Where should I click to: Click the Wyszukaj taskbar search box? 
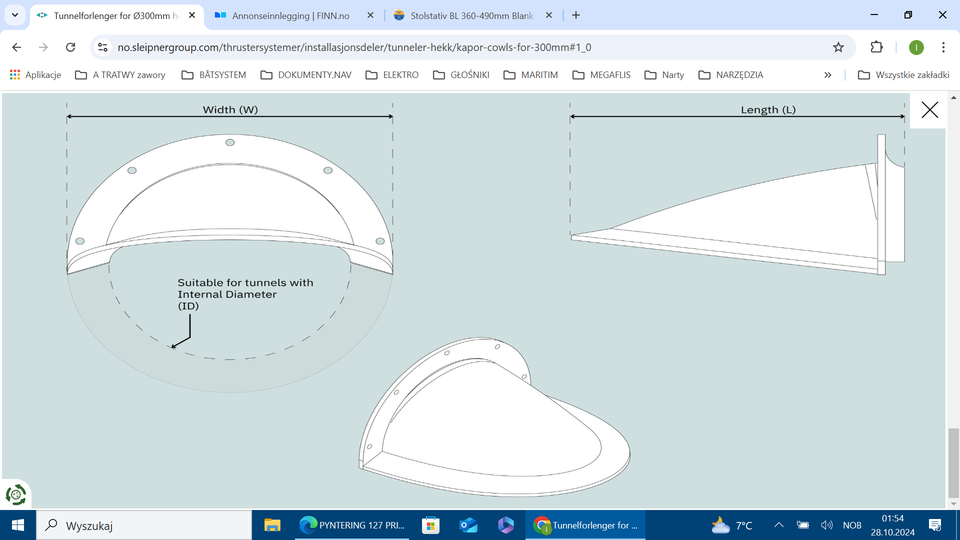(144, 525)
